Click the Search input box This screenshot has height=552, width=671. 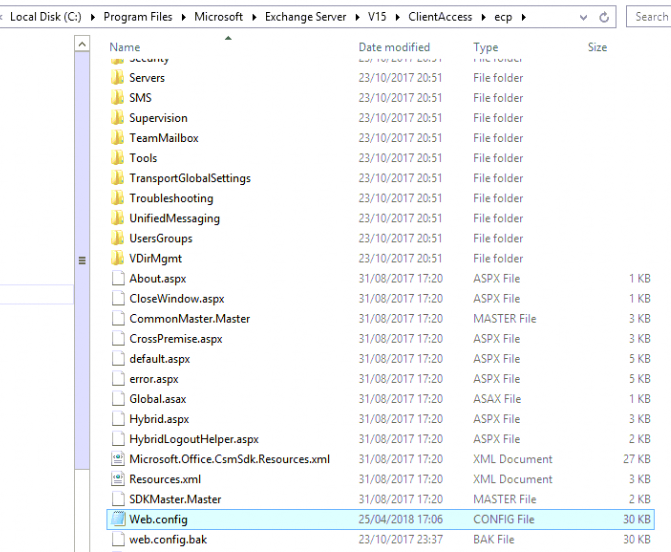(650, 17)
